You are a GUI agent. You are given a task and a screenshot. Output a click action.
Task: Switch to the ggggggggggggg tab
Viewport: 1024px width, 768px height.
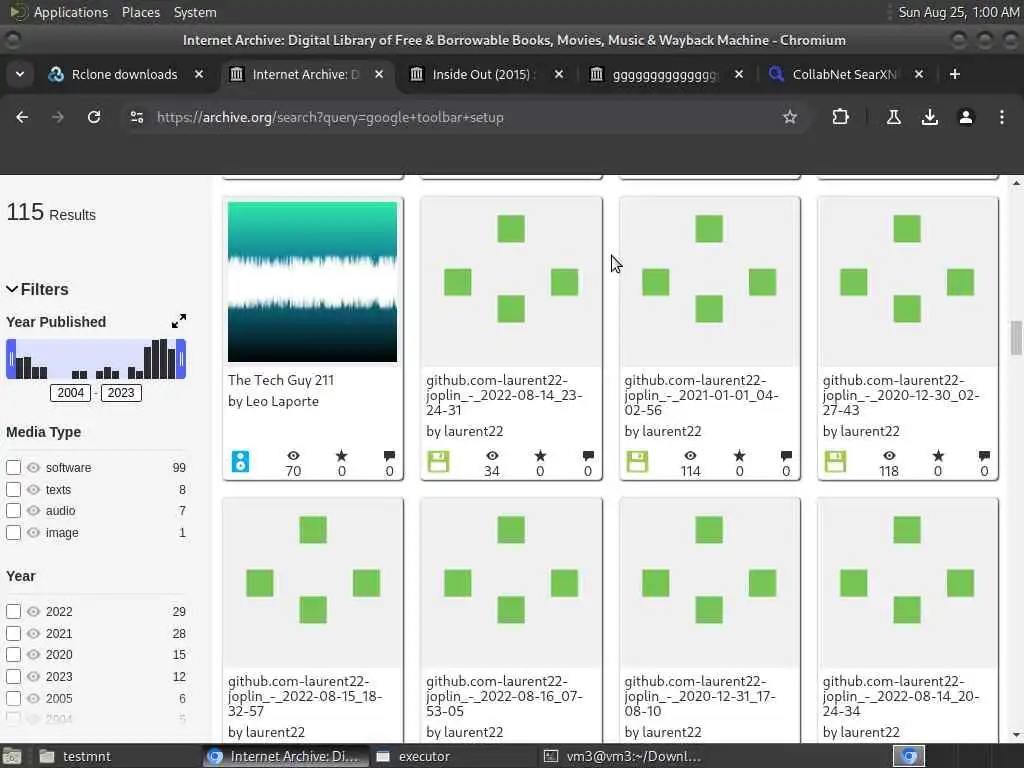[663, 74]
